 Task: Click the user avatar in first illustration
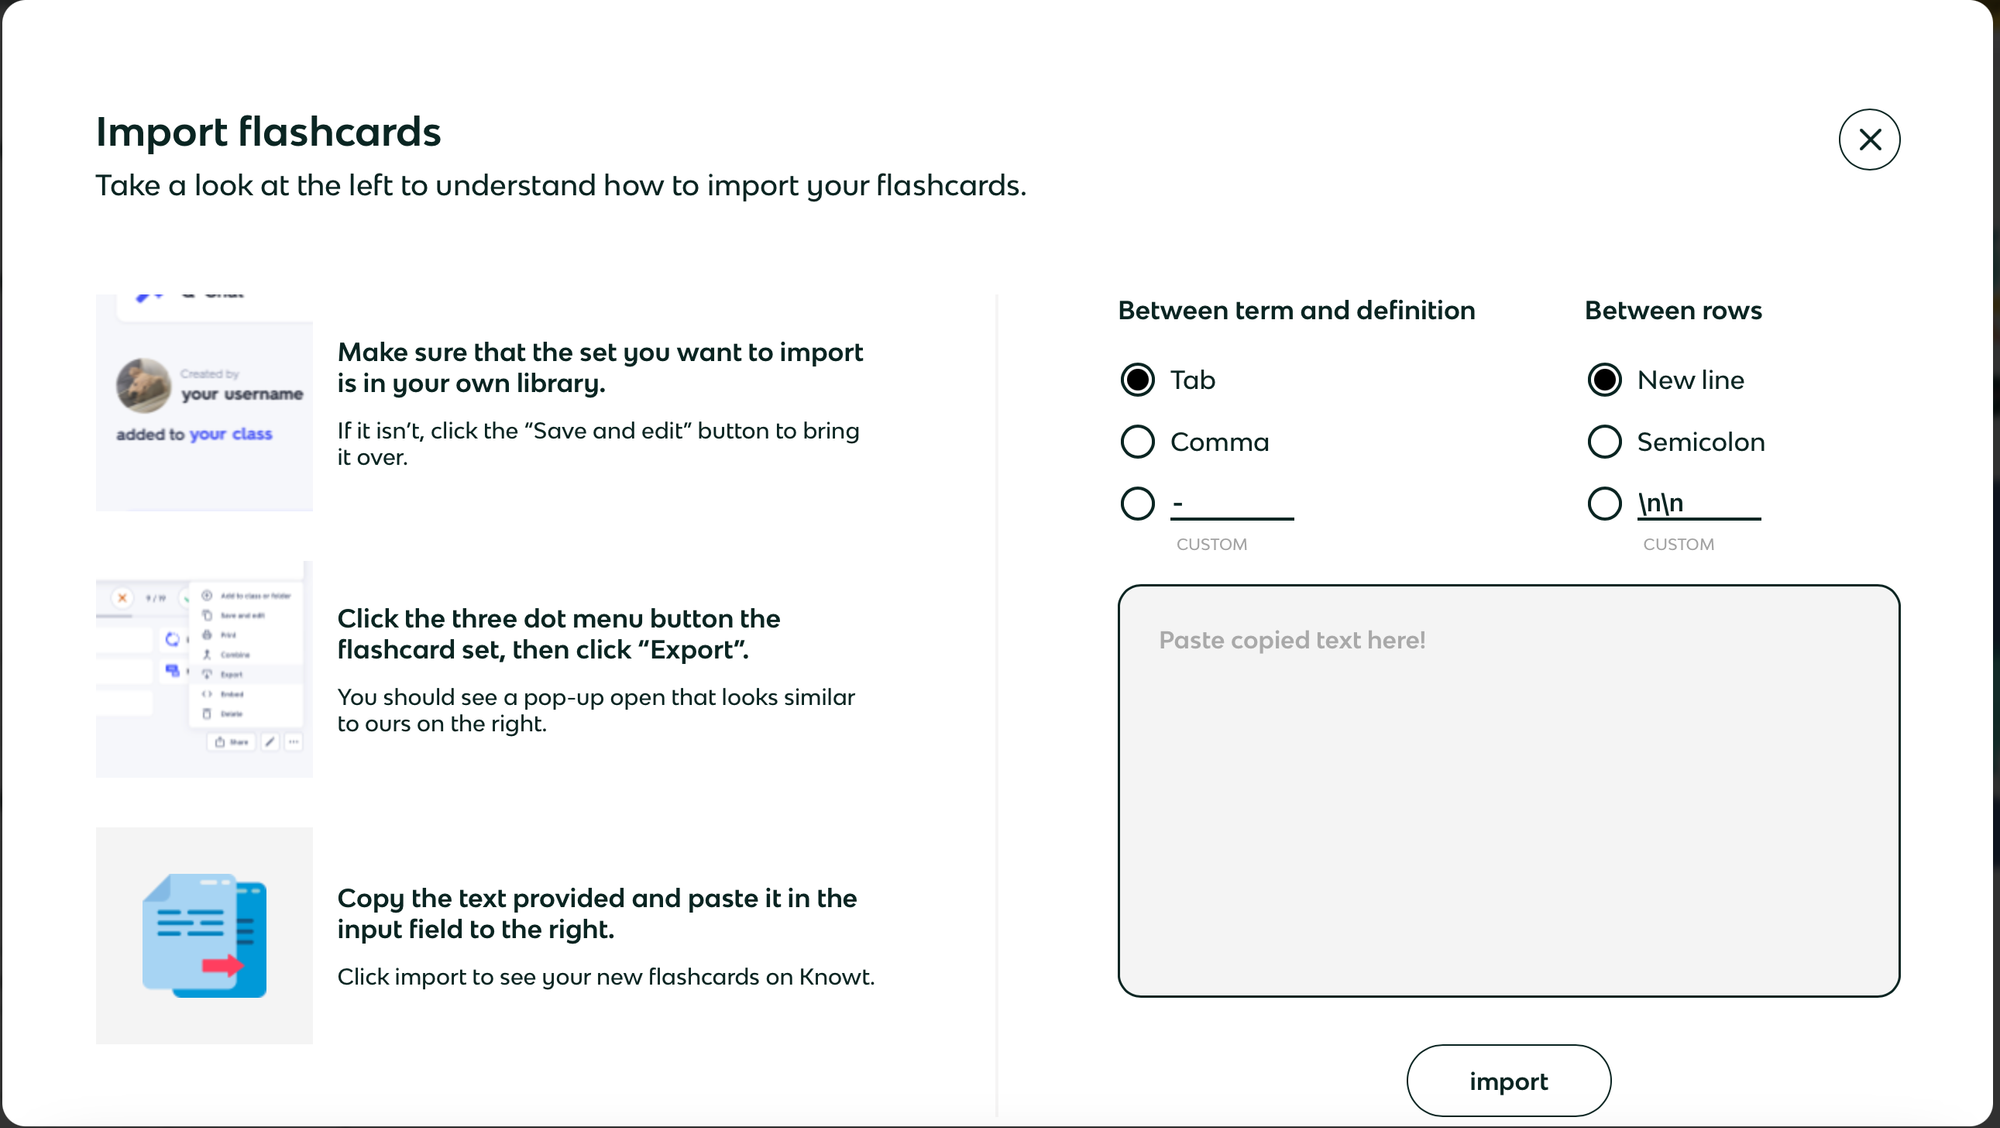pyautogui.click(x=143, y=386)
